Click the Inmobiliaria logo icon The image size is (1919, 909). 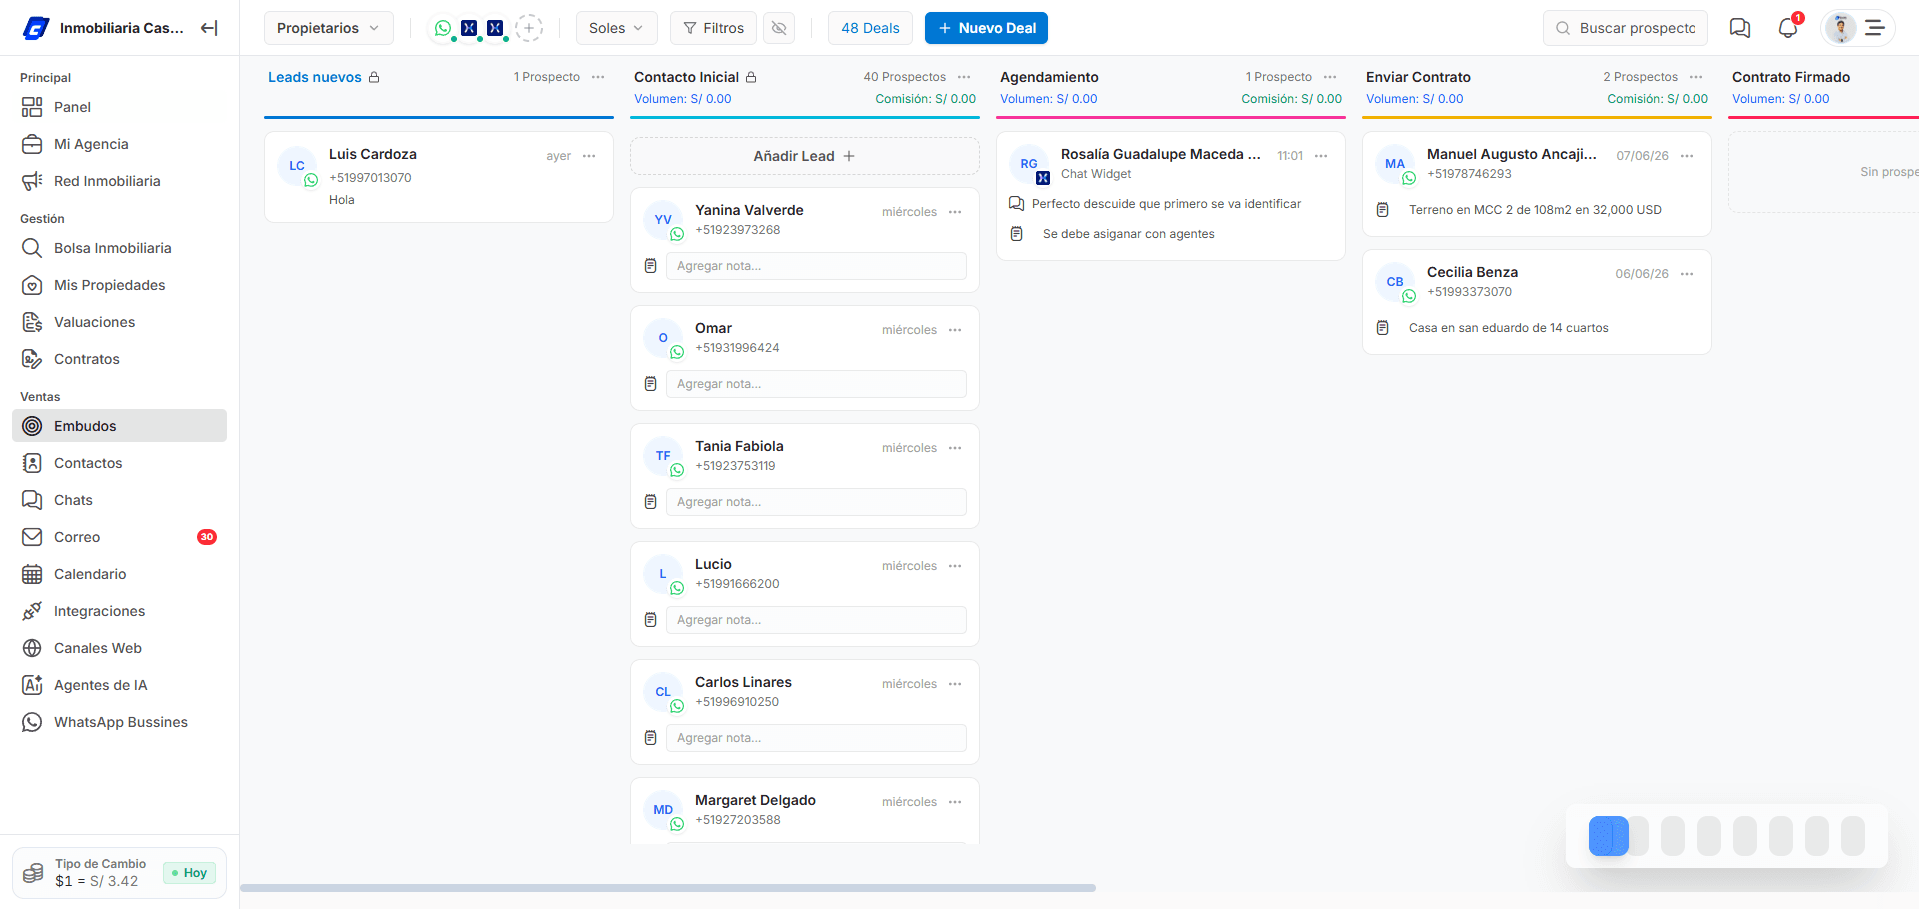coord(36,28)
